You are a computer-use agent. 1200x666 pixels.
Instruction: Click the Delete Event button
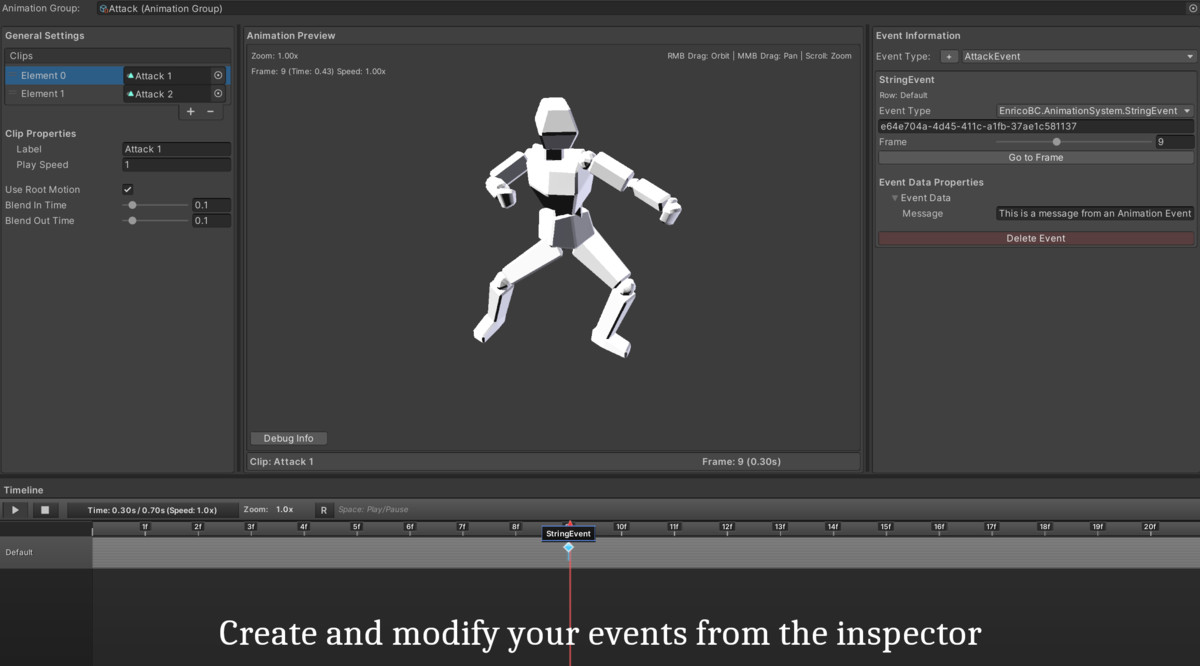(1036, 238)
